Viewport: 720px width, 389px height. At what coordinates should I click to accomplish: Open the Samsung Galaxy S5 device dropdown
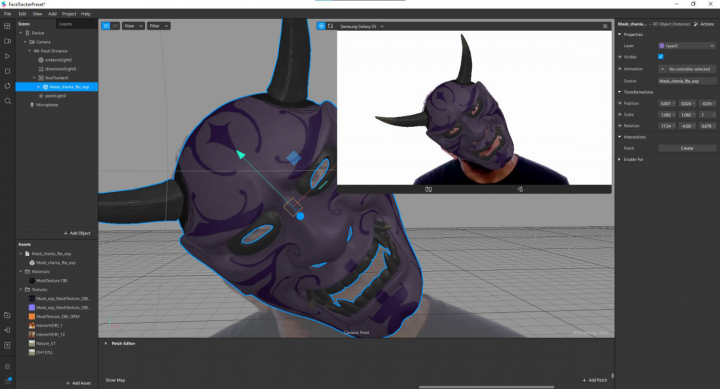pyautogui.click(x=361, y=27)
